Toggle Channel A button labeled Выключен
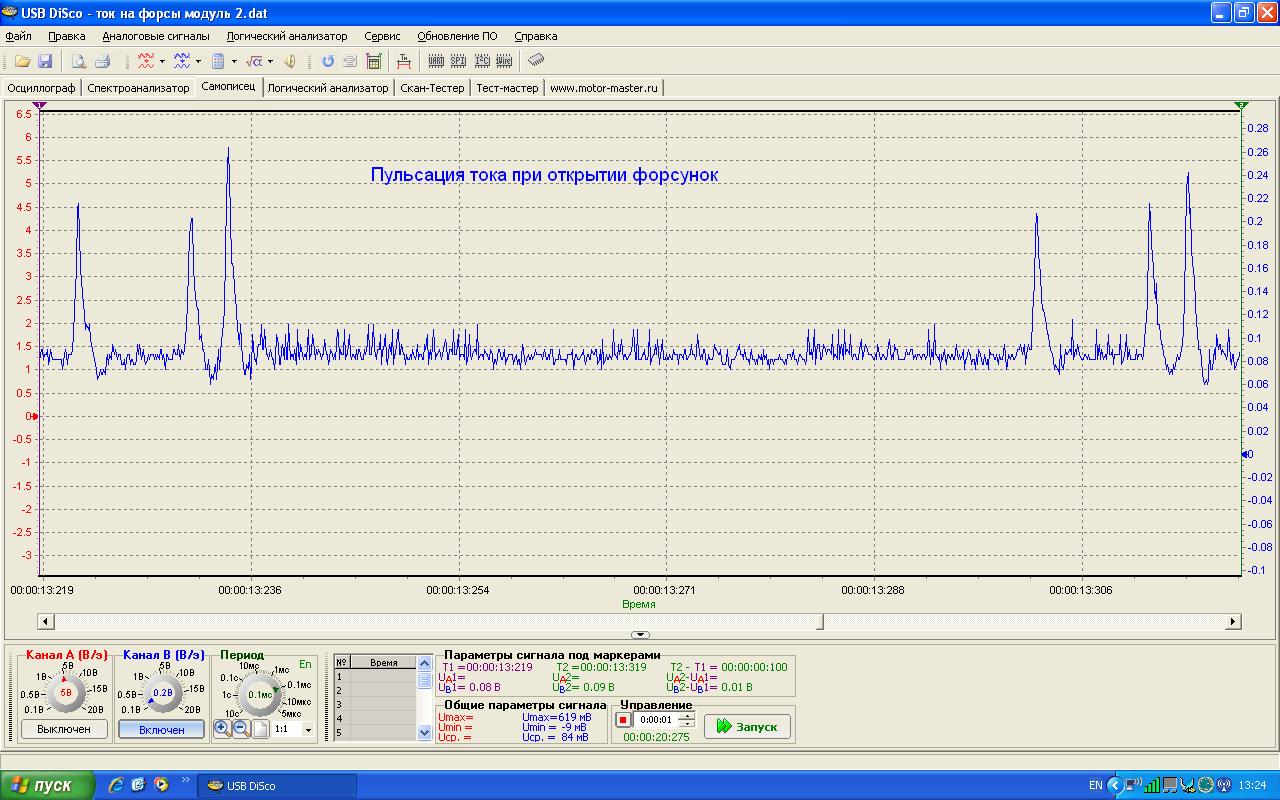The image size is (1280, 800). click(x=64, y=729)
